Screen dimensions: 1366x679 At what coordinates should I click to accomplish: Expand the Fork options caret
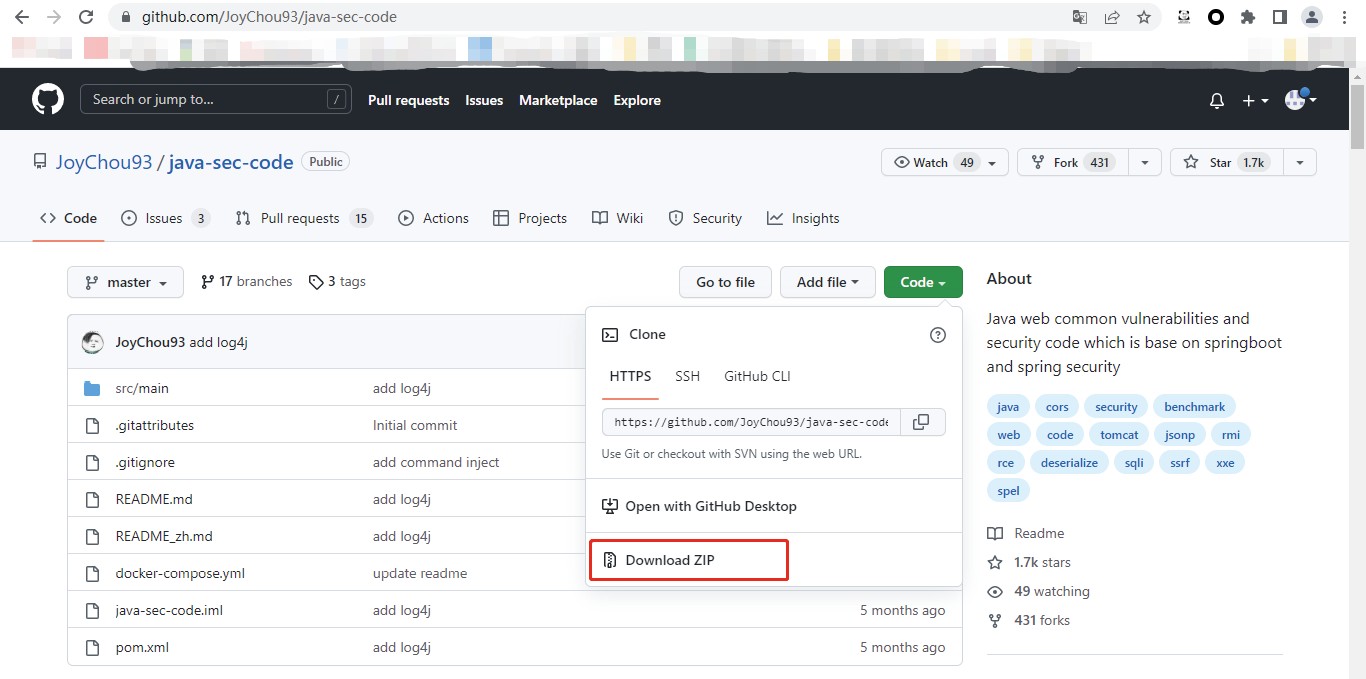[1144, 162]
